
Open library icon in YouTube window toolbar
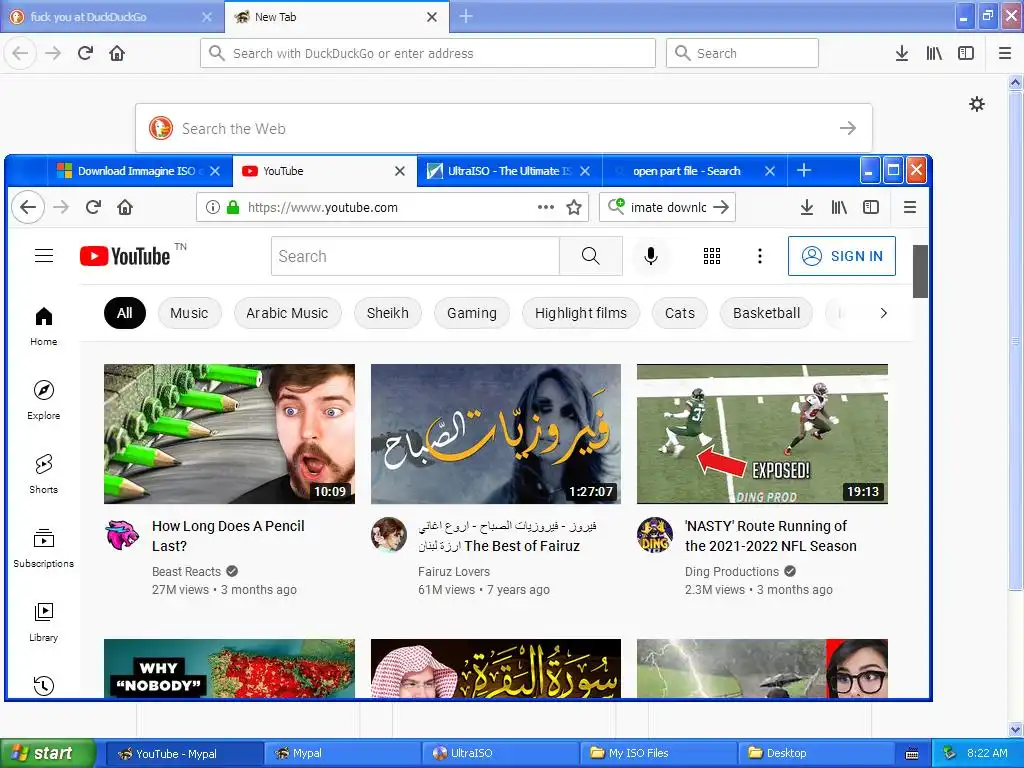click(x=839, y=208)
